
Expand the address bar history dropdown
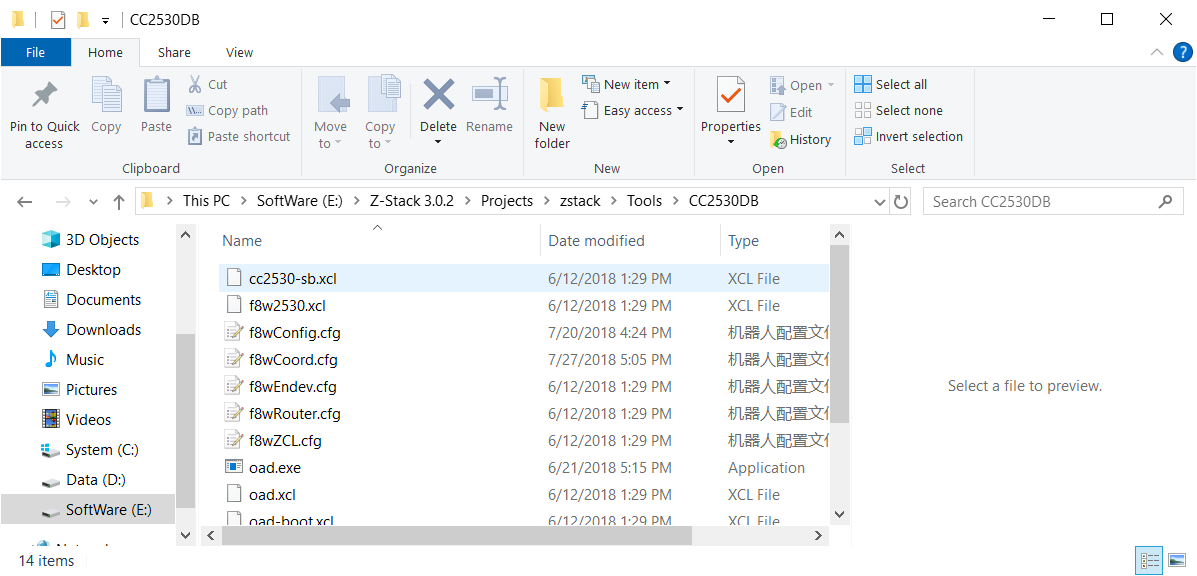(x=879, y=202)
